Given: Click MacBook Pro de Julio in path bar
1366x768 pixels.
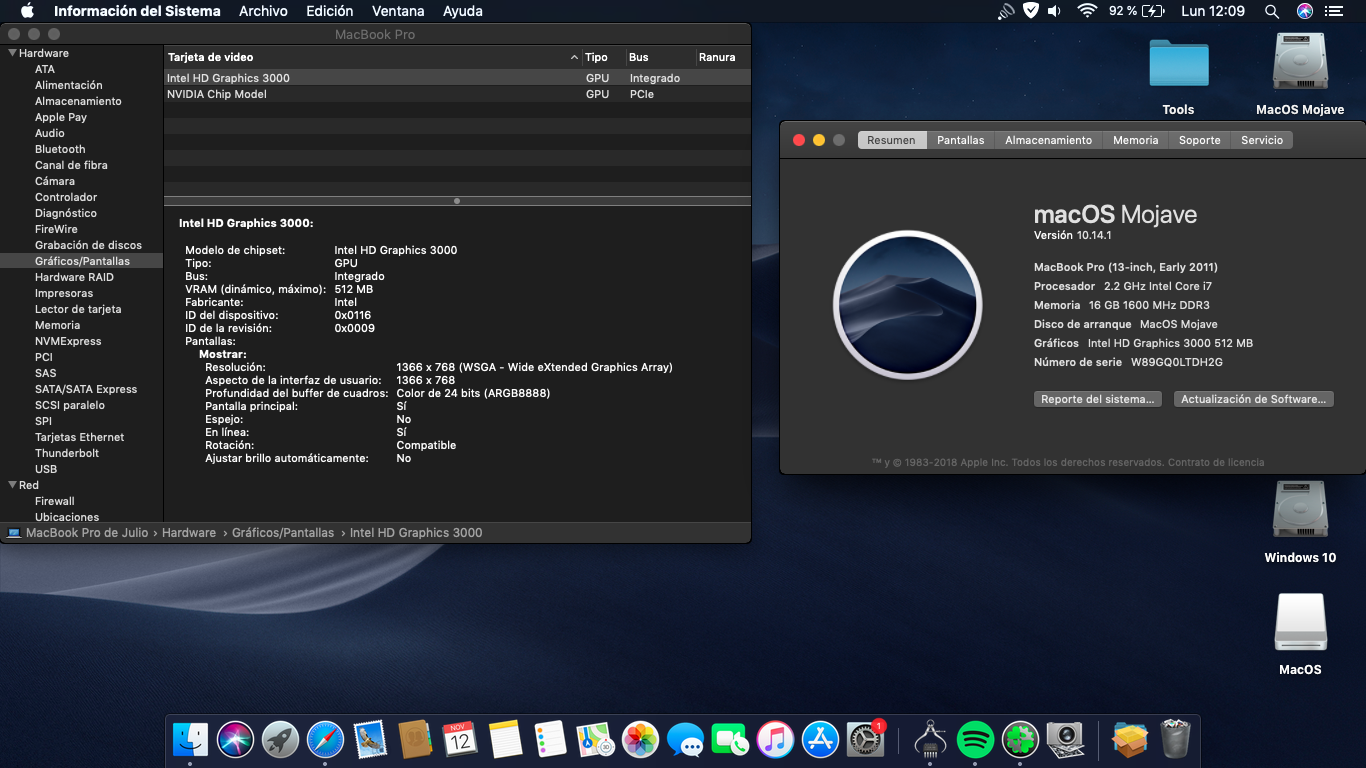Looking at the screenshot, I should click(87, 533).
